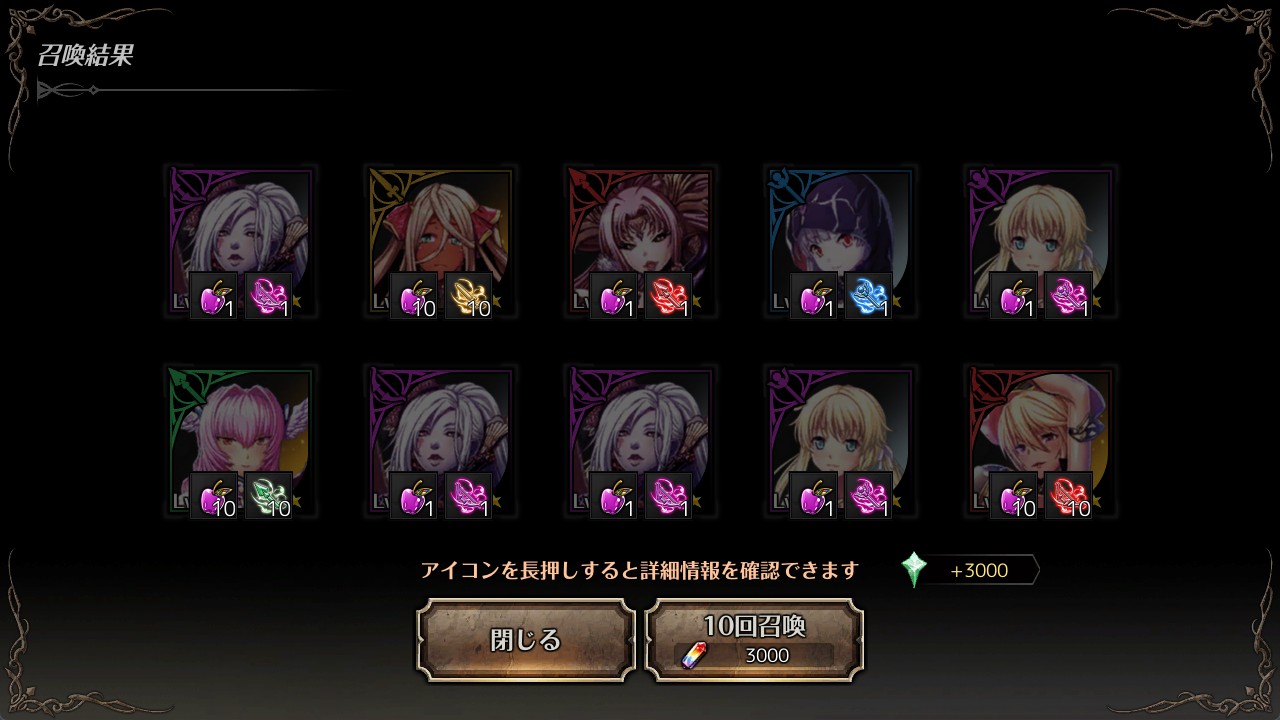Image resolution: width=1280 pixels, height=720 pixels.
Task: Tap the 閉じる close button
Action: [x=526, y=640]
